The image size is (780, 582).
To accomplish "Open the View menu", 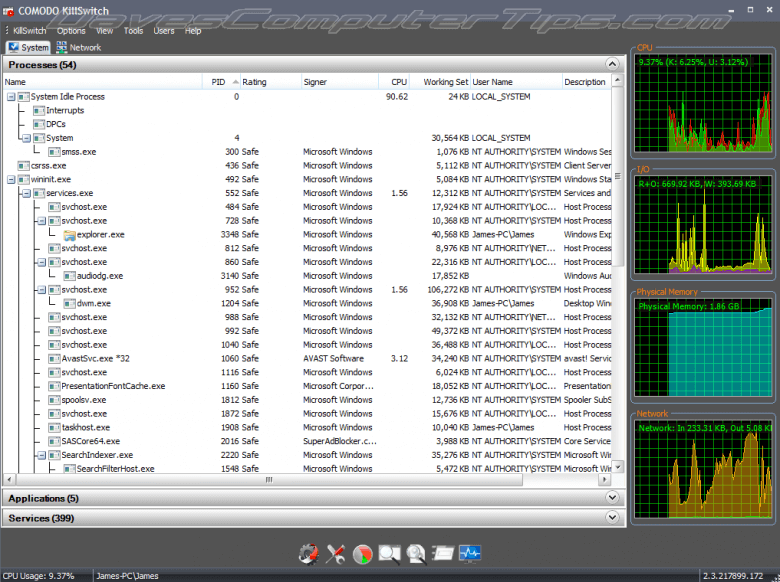I will (x=104, y=31).
